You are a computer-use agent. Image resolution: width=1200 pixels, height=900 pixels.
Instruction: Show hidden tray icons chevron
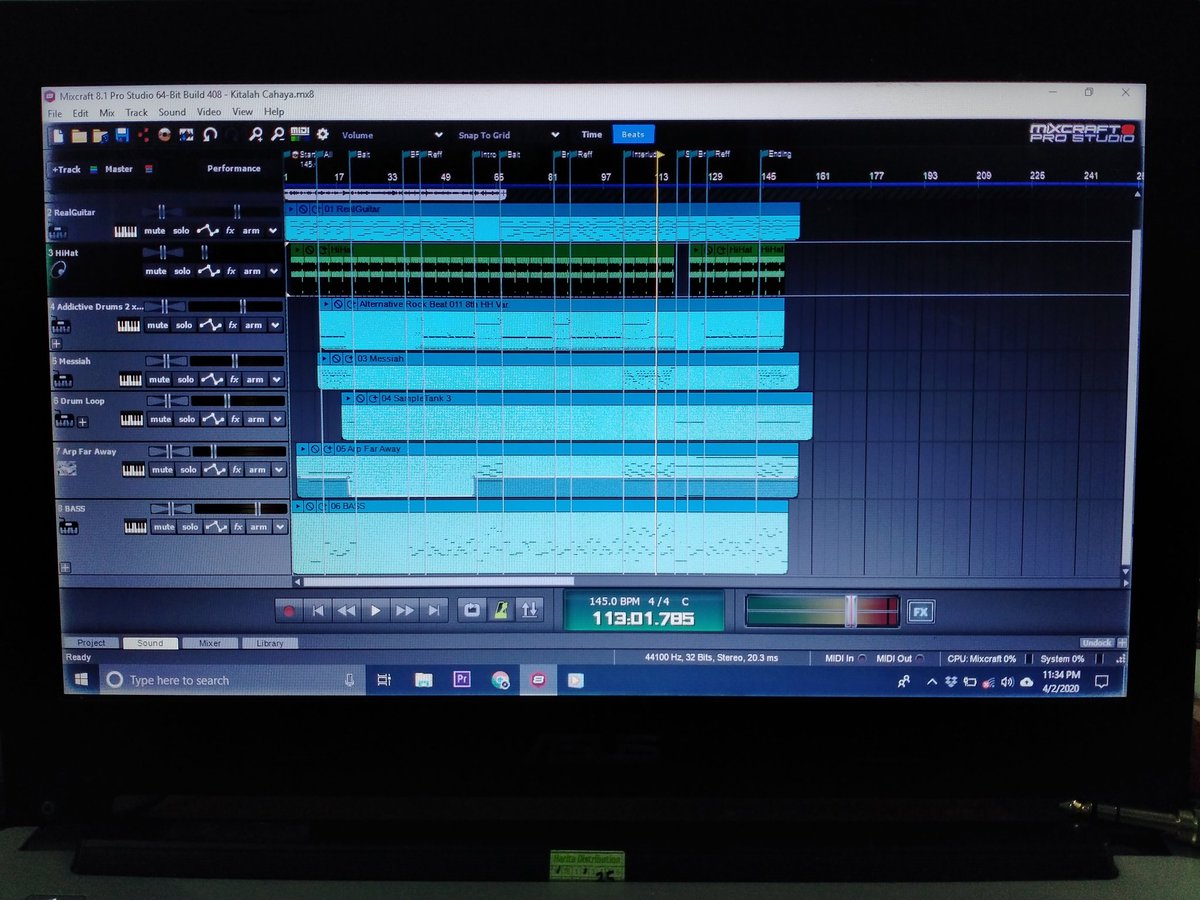(x=932, y=681)
